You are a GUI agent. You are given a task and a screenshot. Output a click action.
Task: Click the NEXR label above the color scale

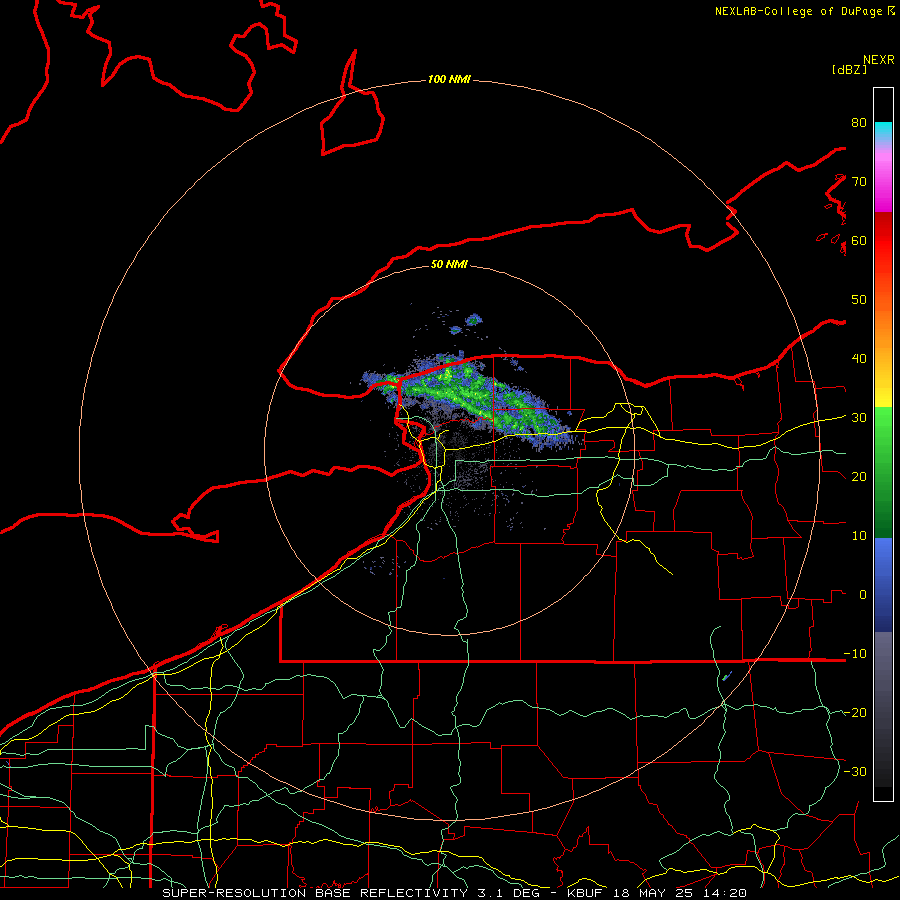pos(878,60)
